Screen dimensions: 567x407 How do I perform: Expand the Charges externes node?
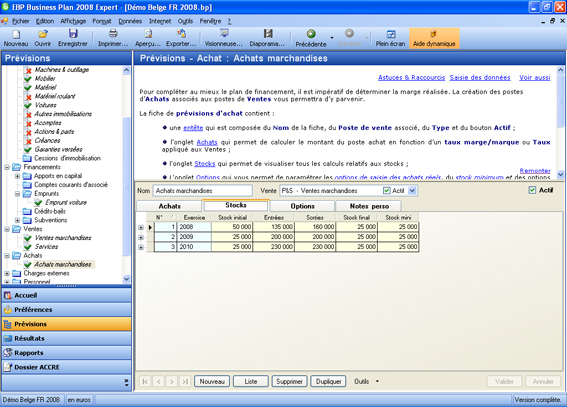[7, 273]
